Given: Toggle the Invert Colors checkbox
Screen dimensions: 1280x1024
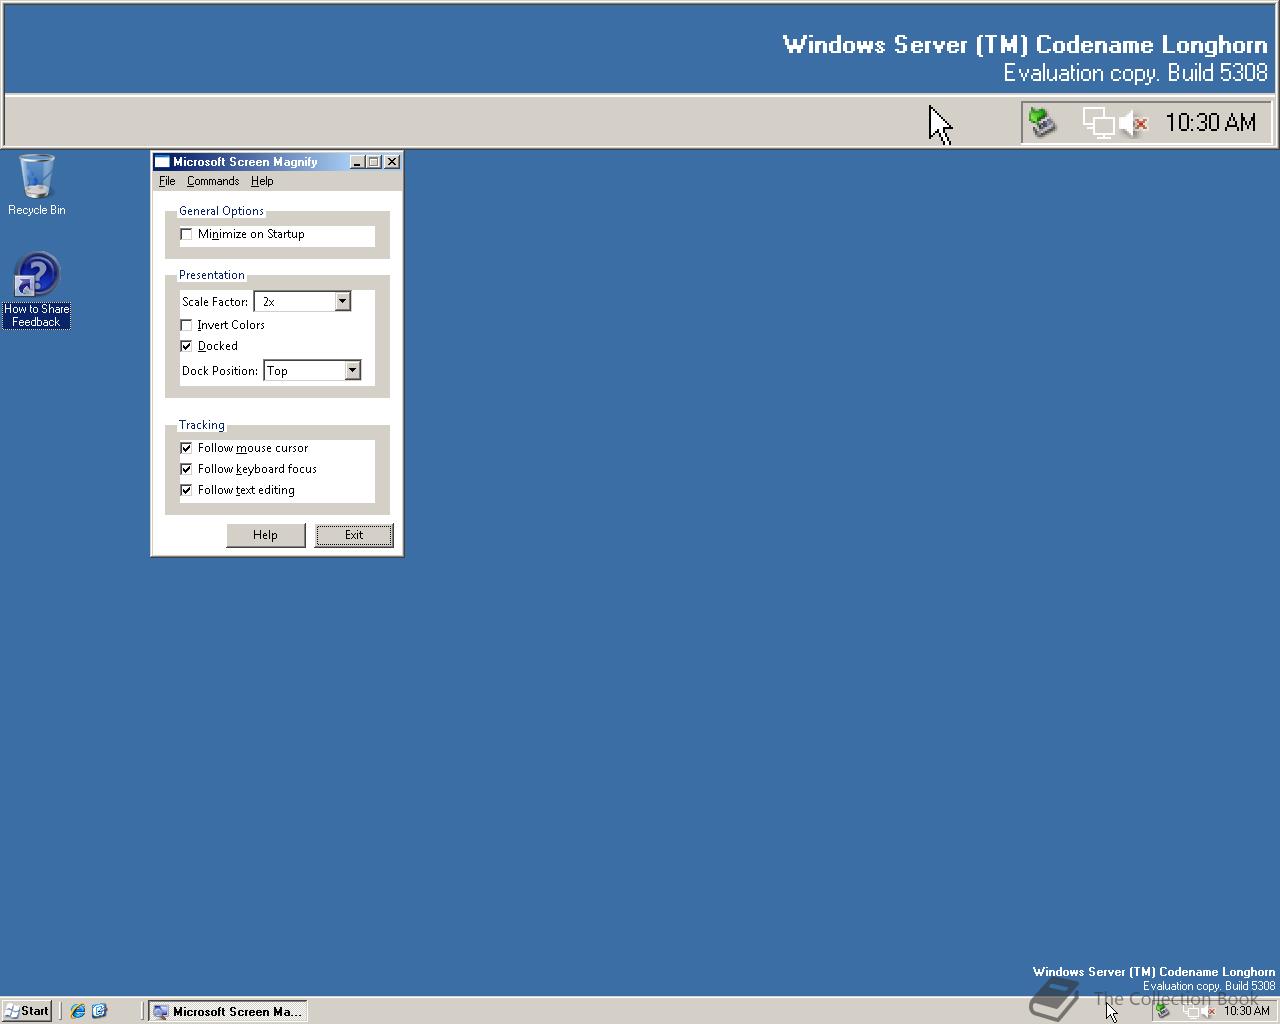Looking at the screenshot, I should click(186, 325).
